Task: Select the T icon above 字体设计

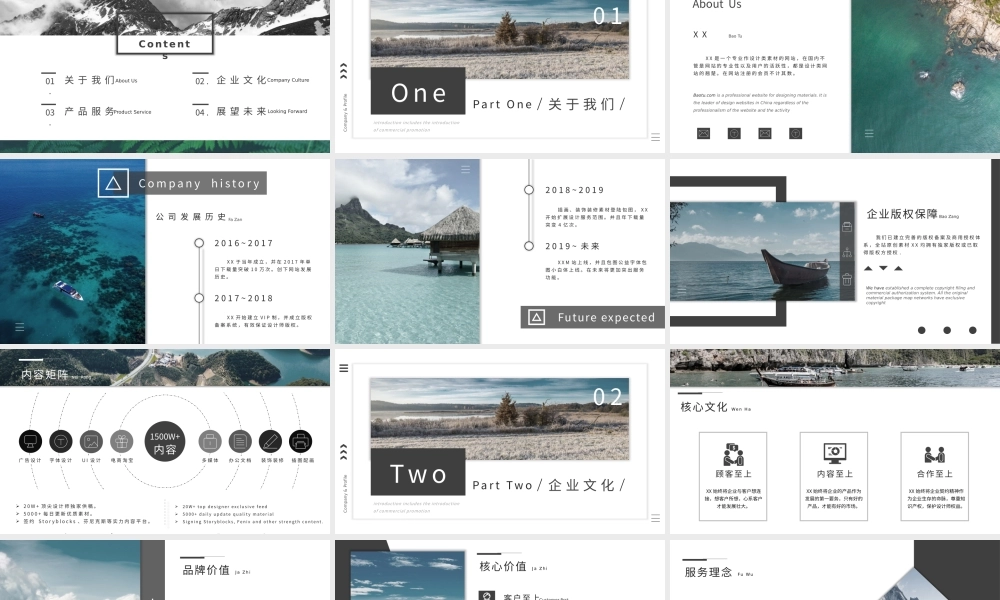Action: 61,441
